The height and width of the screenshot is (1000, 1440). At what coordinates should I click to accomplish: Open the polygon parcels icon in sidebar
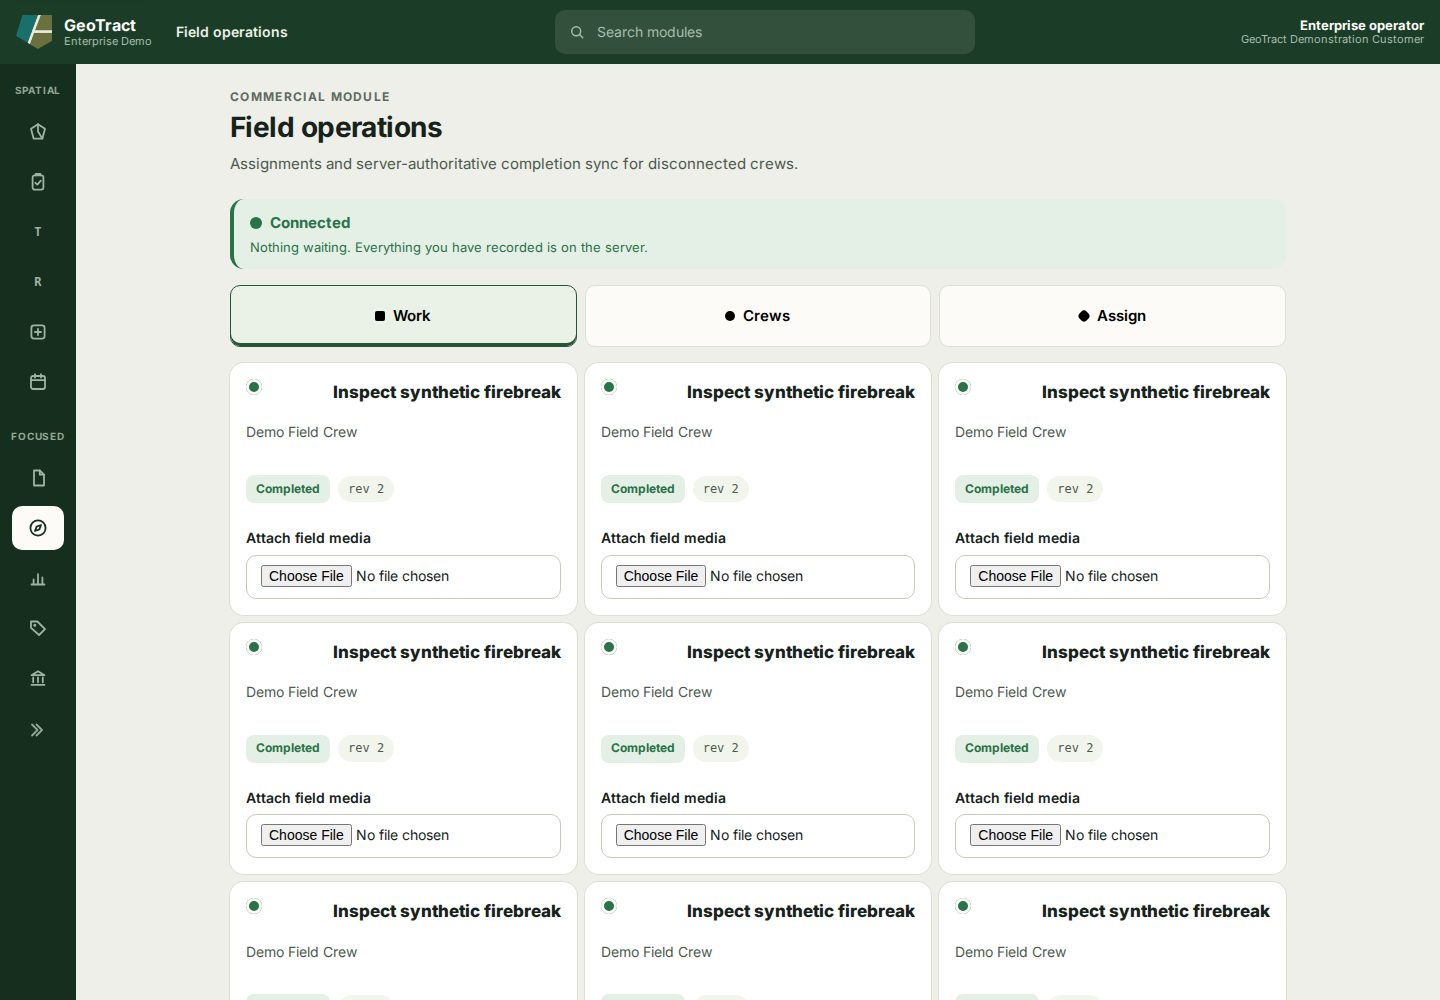click(x=38, y=132)
